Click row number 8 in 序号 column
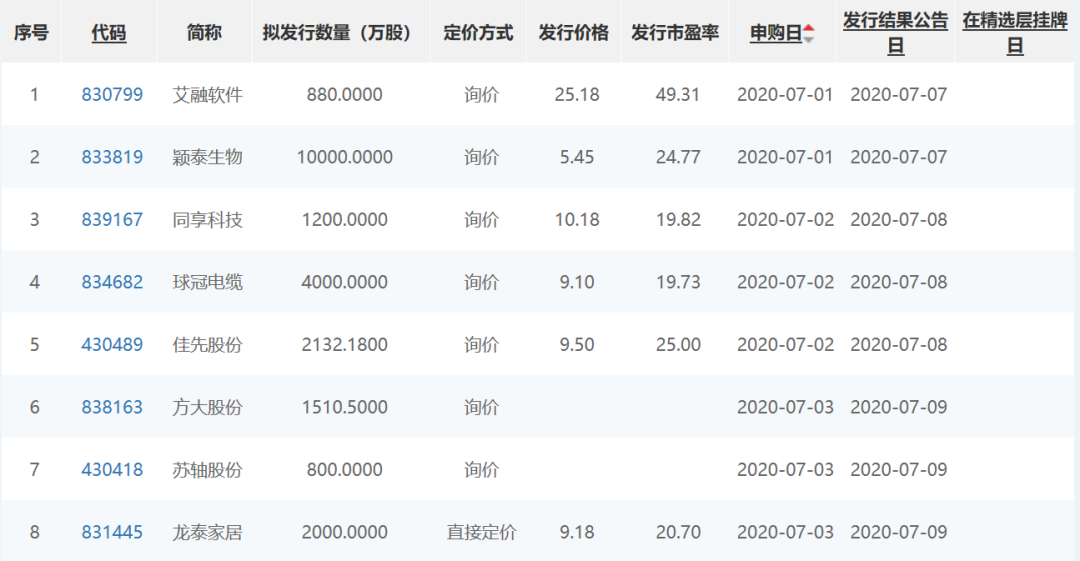Viewport: 1080px width, 561px height. pos(34,532)
